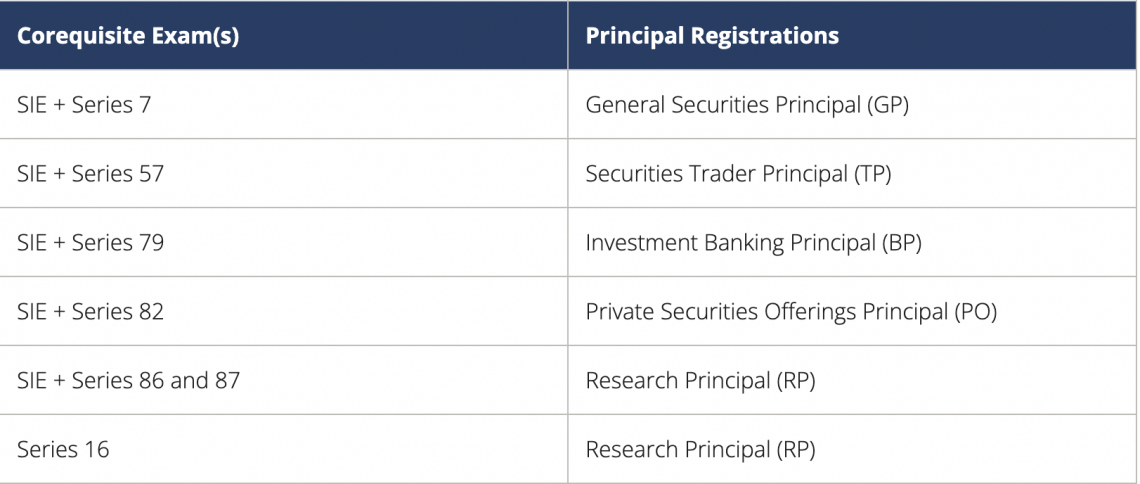The height and width of the screenshot is (484, 1140).
Task: Select the SIE + Series 7 cell
Action: point(84,104)
